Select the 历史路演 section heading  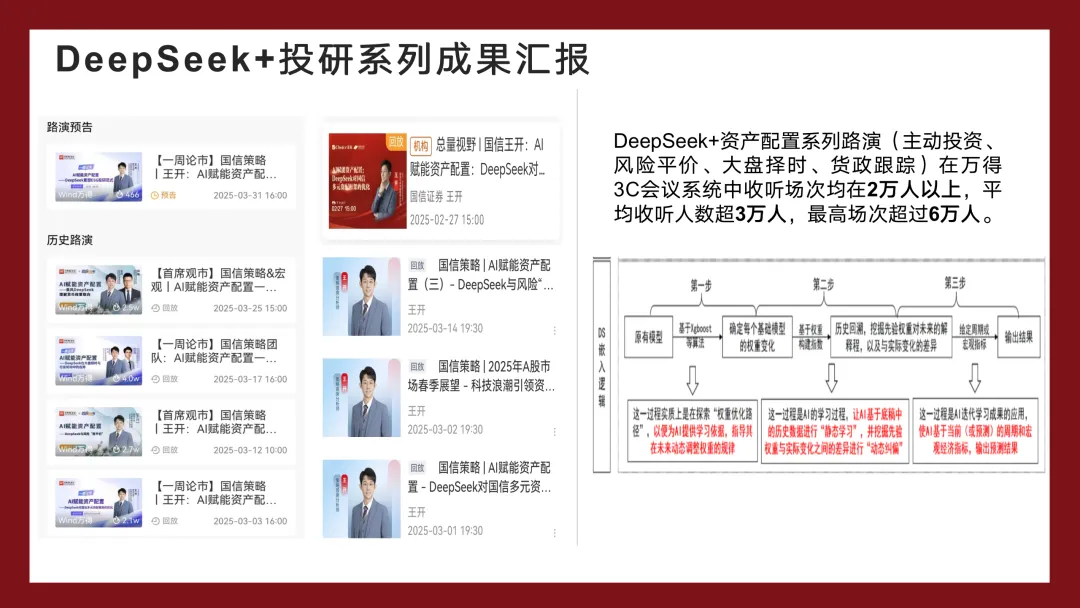tap(70, 240)
